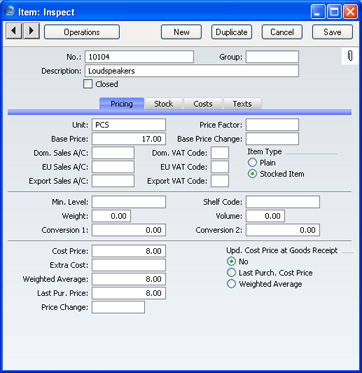Tick the Closed checkbox
This screenshot has height=373, width=362.
[88, 84]
